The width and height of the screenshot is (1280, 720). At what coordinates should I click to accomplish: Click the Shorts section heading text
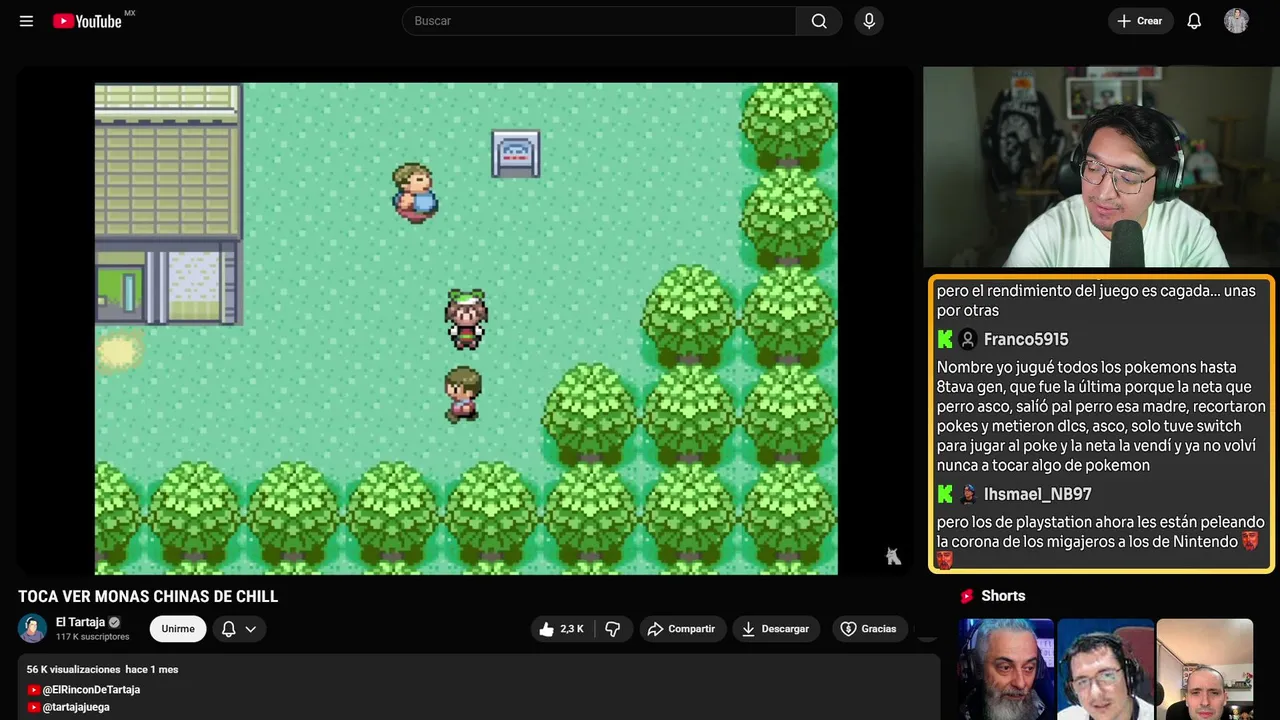tap(1003, 596)
